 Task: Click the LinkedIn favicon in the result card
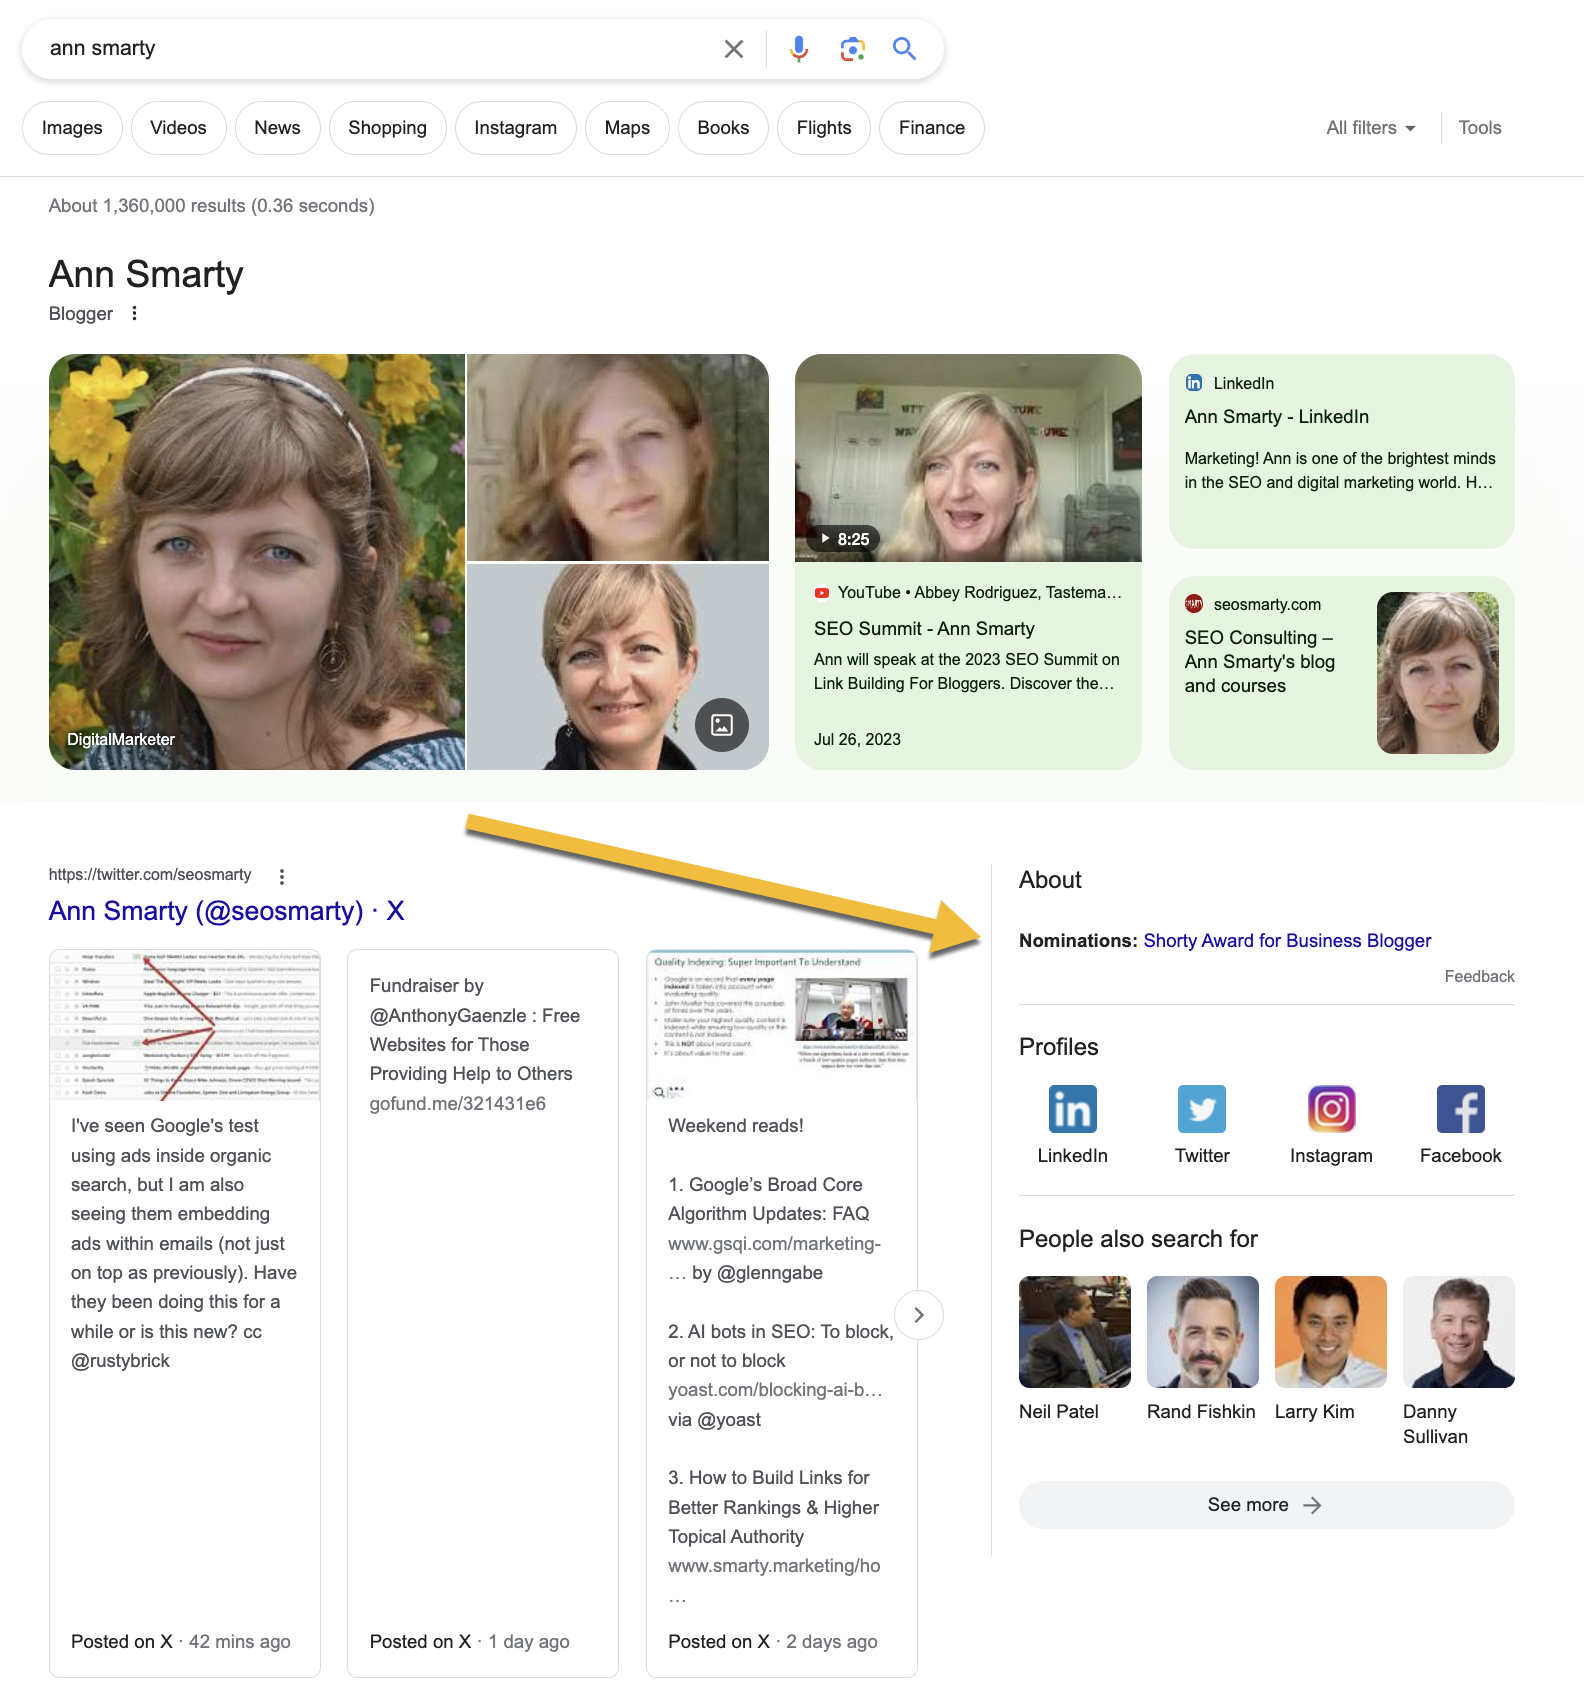click(x=1194, y=383)
